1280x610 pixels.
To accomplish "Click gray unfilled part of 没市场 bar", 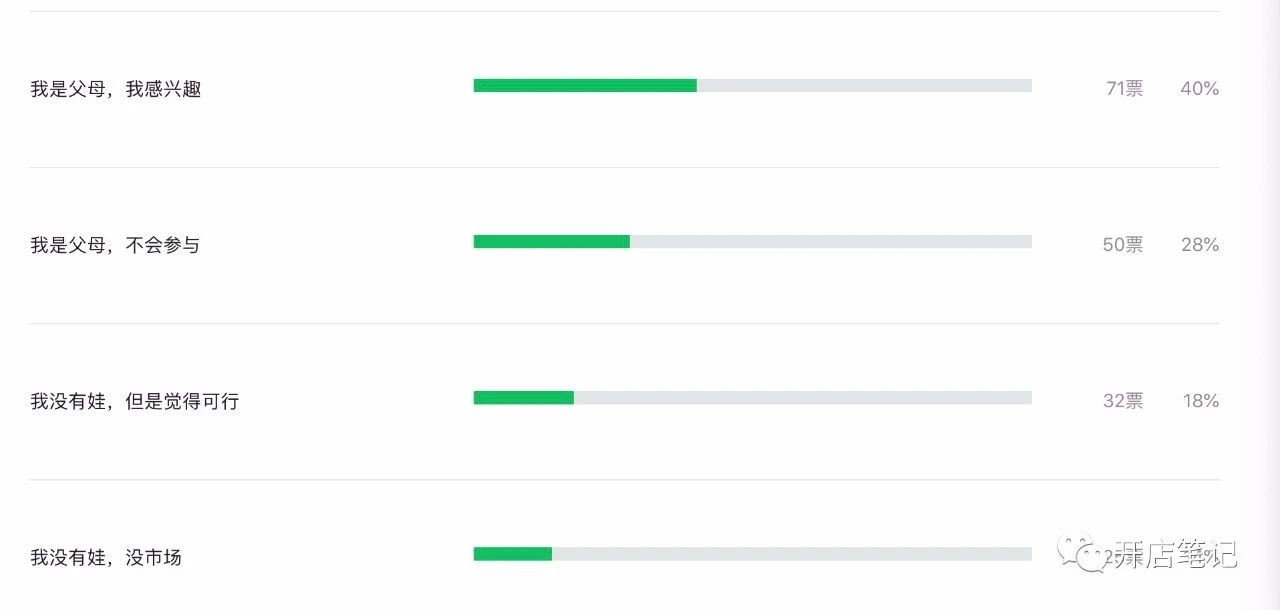I will (792, 554).
